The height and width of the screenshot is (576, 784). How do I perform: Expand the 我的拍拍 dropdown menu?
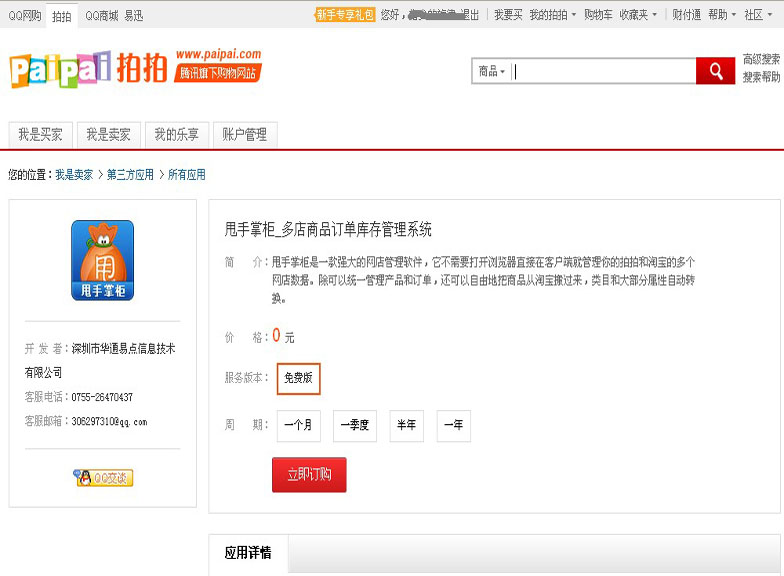pyautogui.click(x=552, y=15)
